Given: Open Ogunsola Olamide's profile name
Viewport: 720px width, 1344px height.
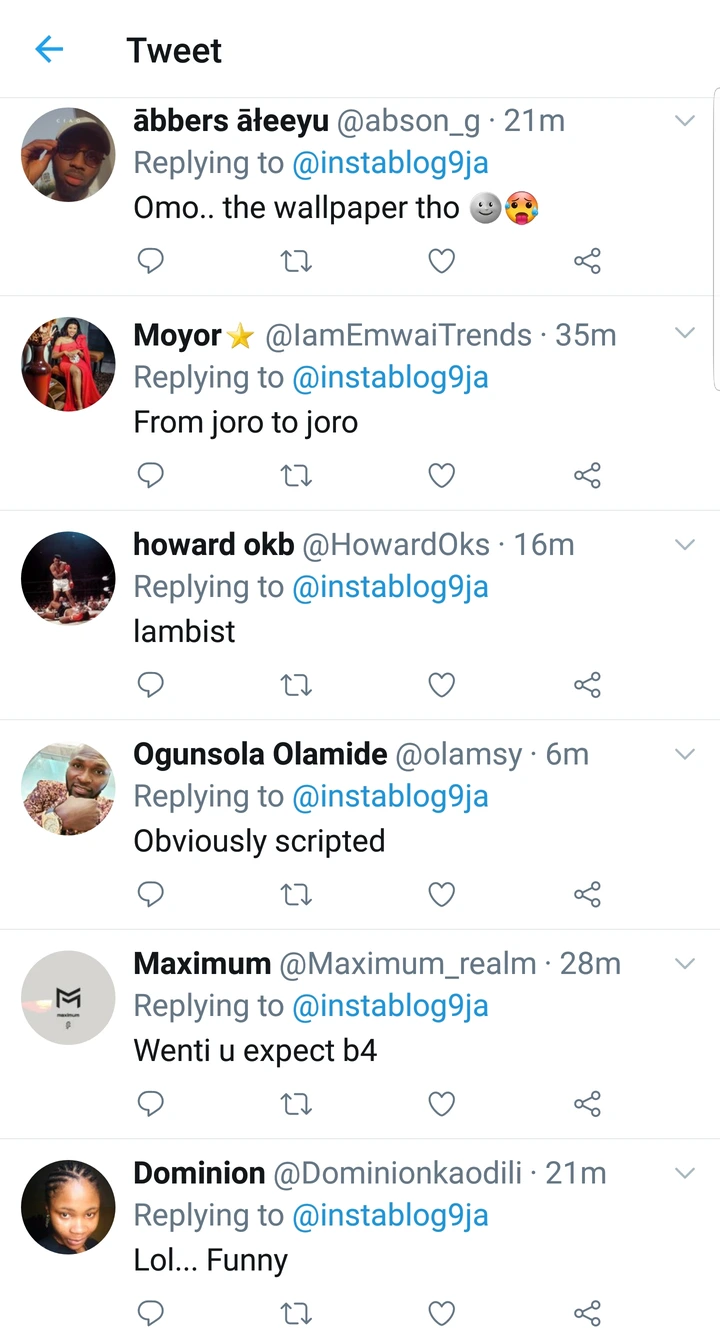Looking at the screenshot, I should 260,754.
